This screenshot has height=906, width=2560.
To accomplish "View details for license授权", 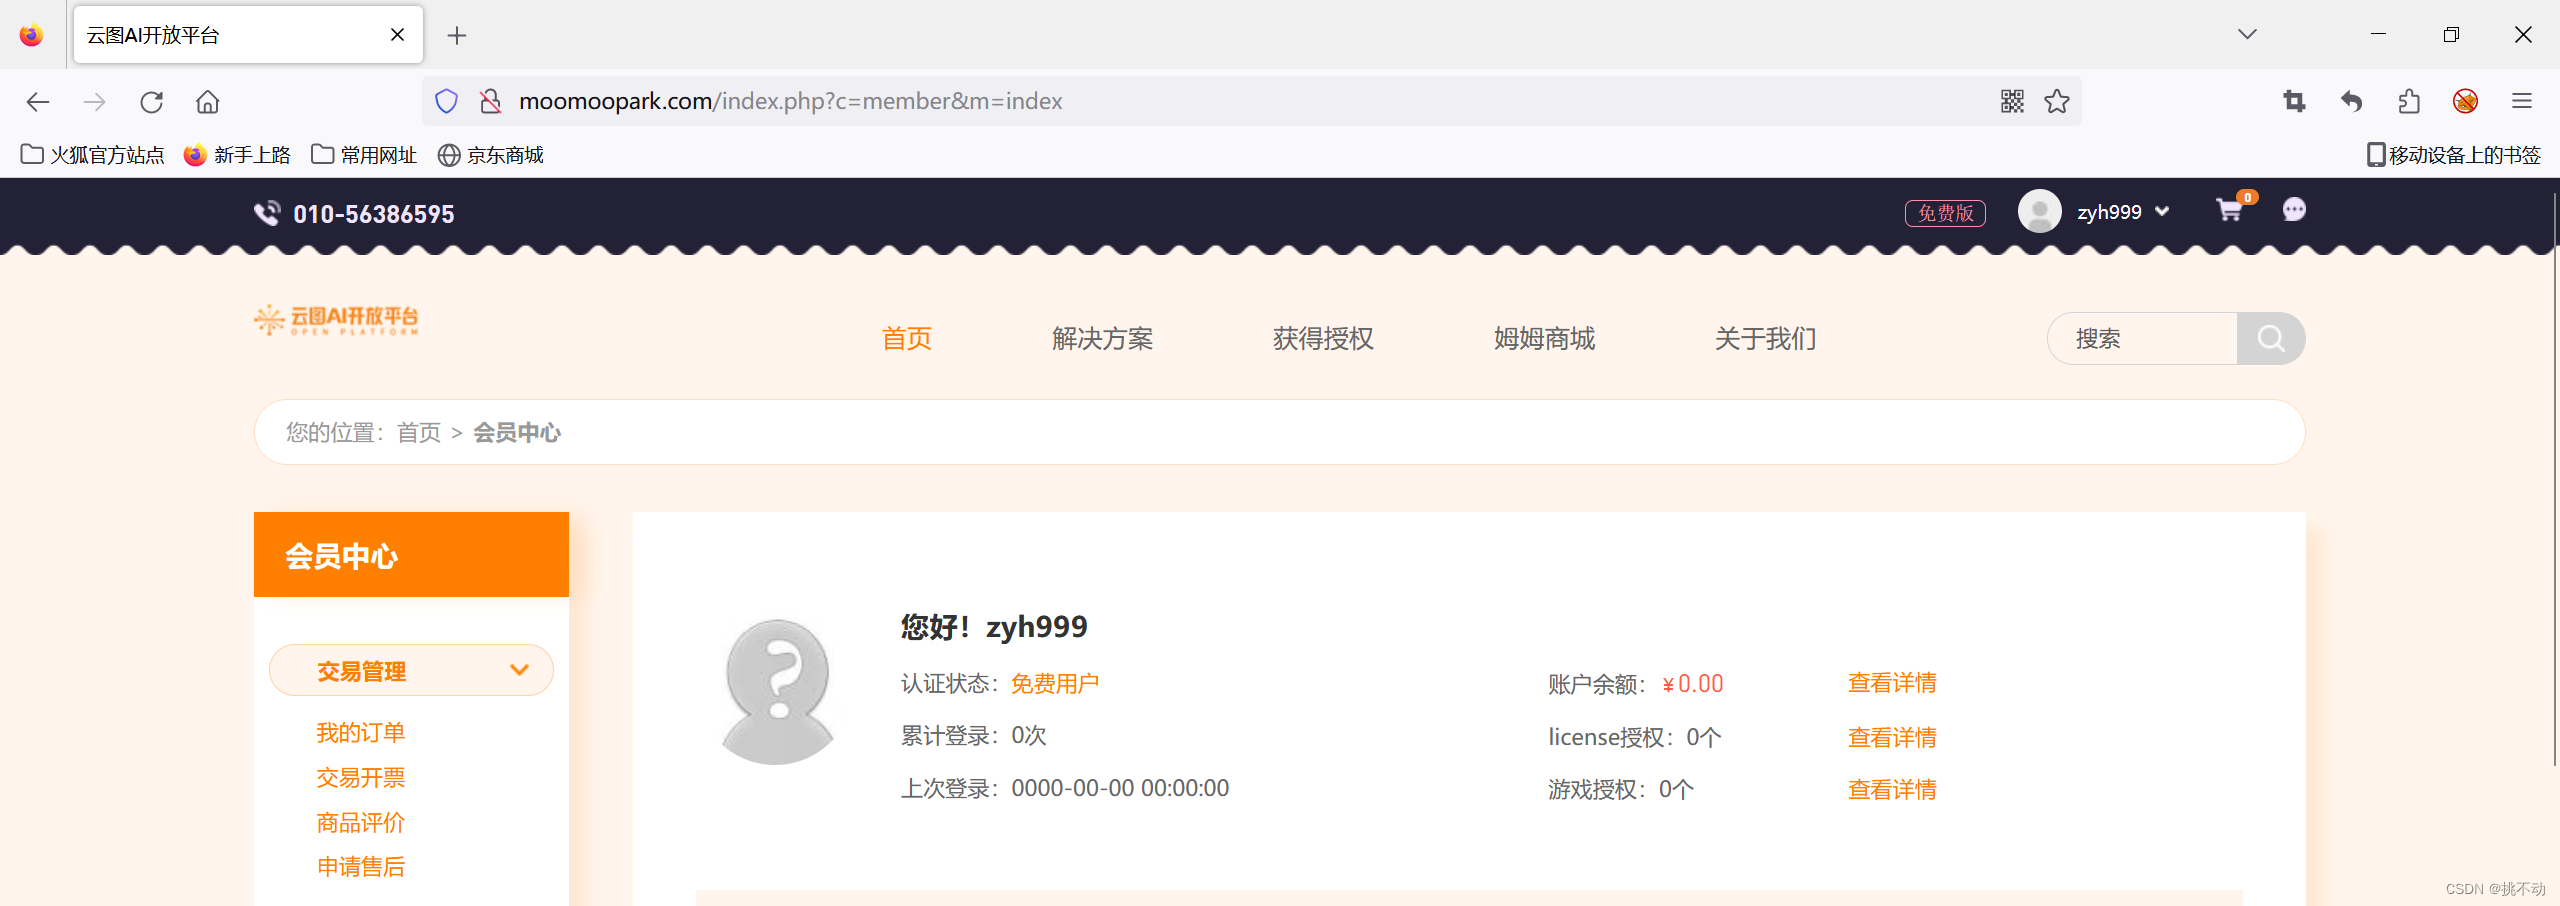I will (1892, 738).
